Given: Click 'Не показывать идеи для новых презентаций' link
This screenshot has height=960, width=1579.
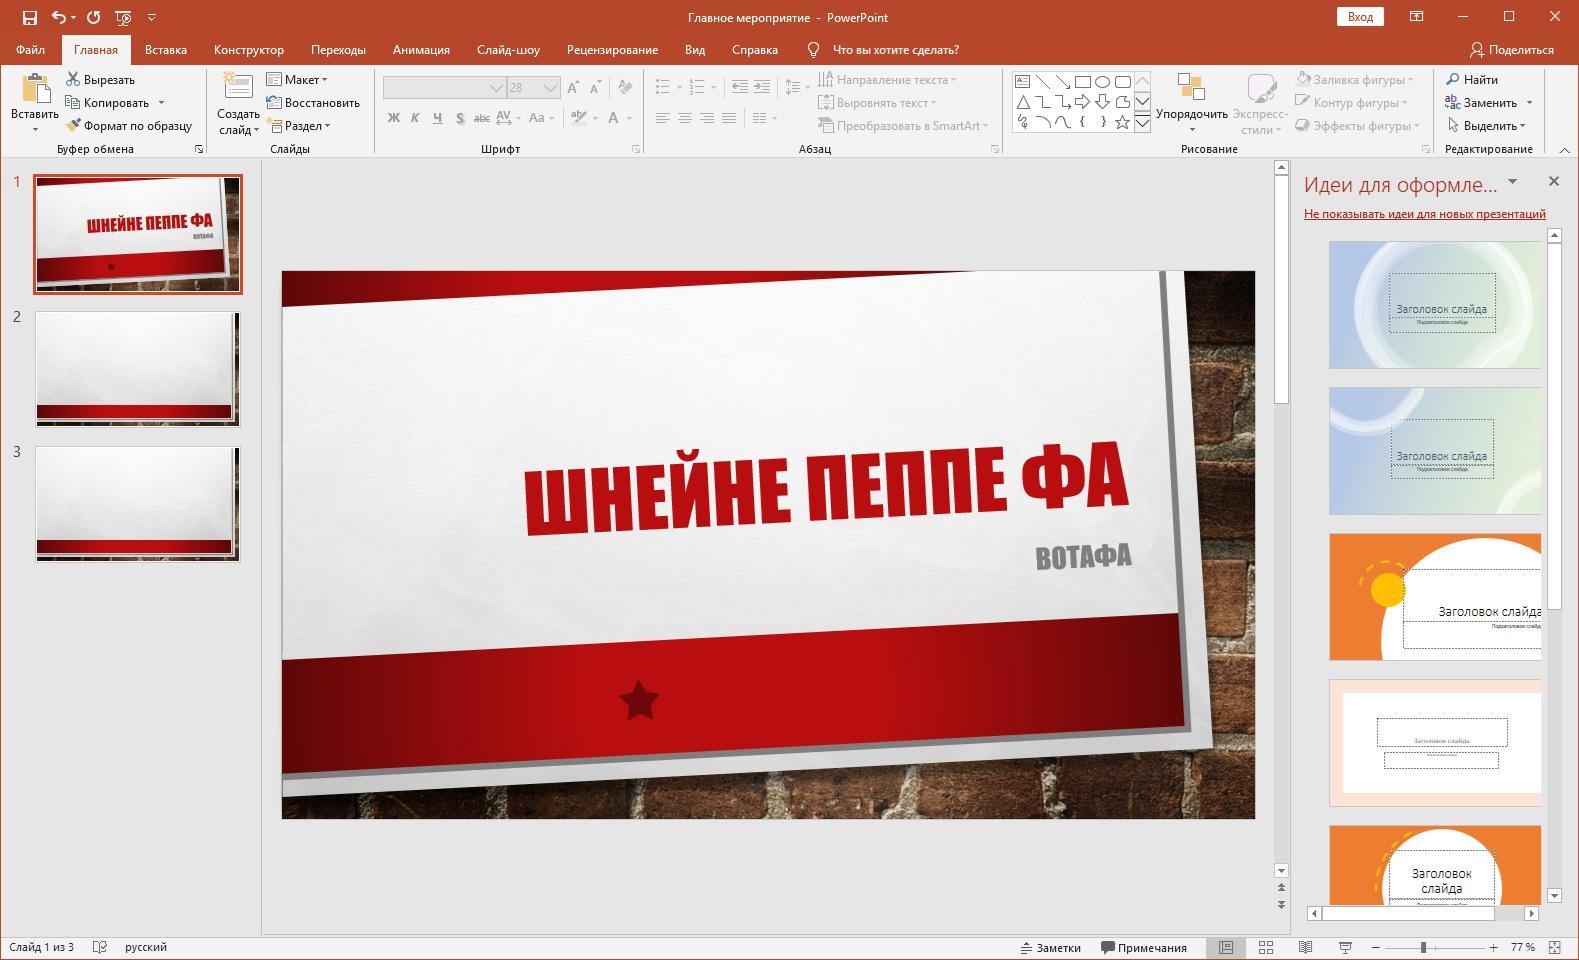Looking at the screenshot, I should coord(1424,214).
